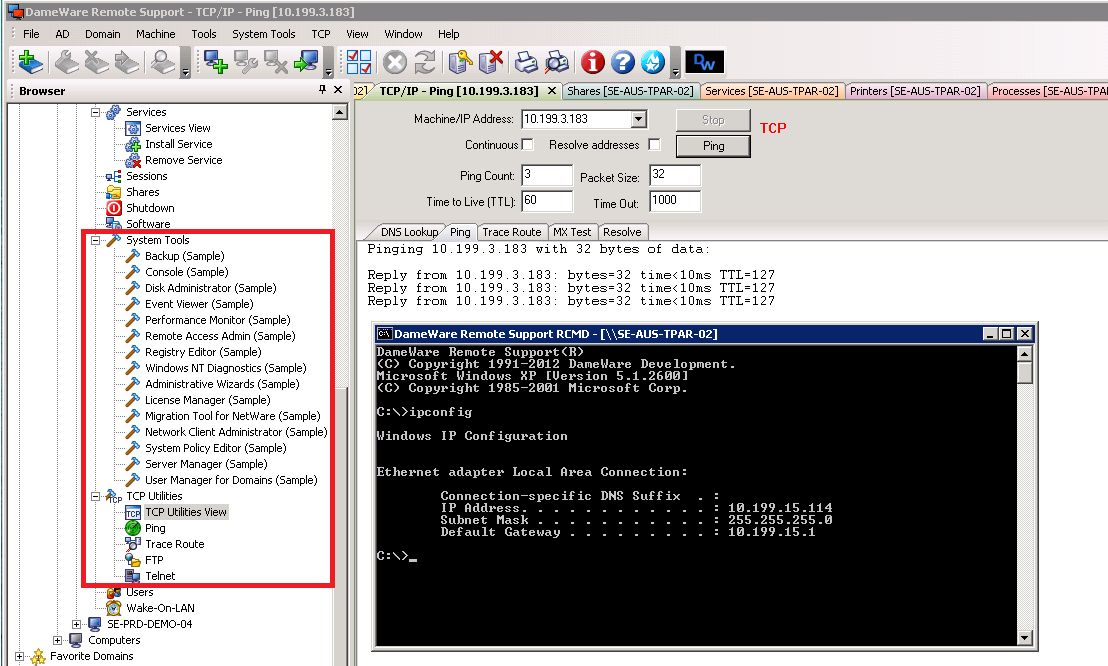Image resolution: width=1108 pixels, height=666 pixels.
Task: Collapse the System Tools tree node
Action: click(x=95, y=240)
